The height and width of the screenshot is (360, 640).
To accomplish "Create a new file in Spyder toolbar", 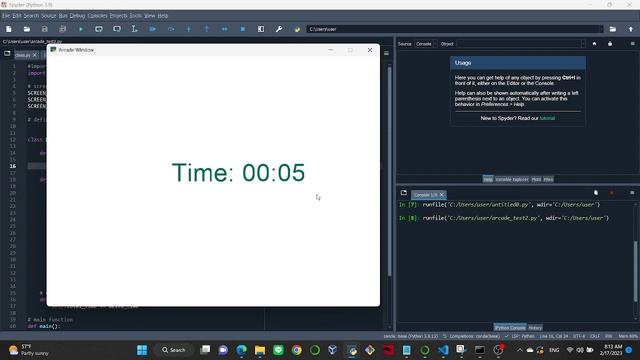I will click(9, 29).
